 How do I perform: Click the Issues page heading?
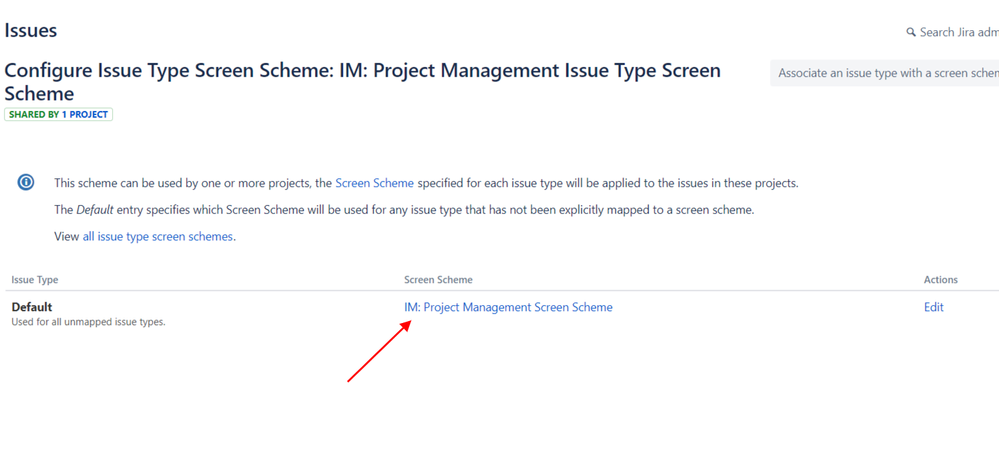click(x=31, y=30)
